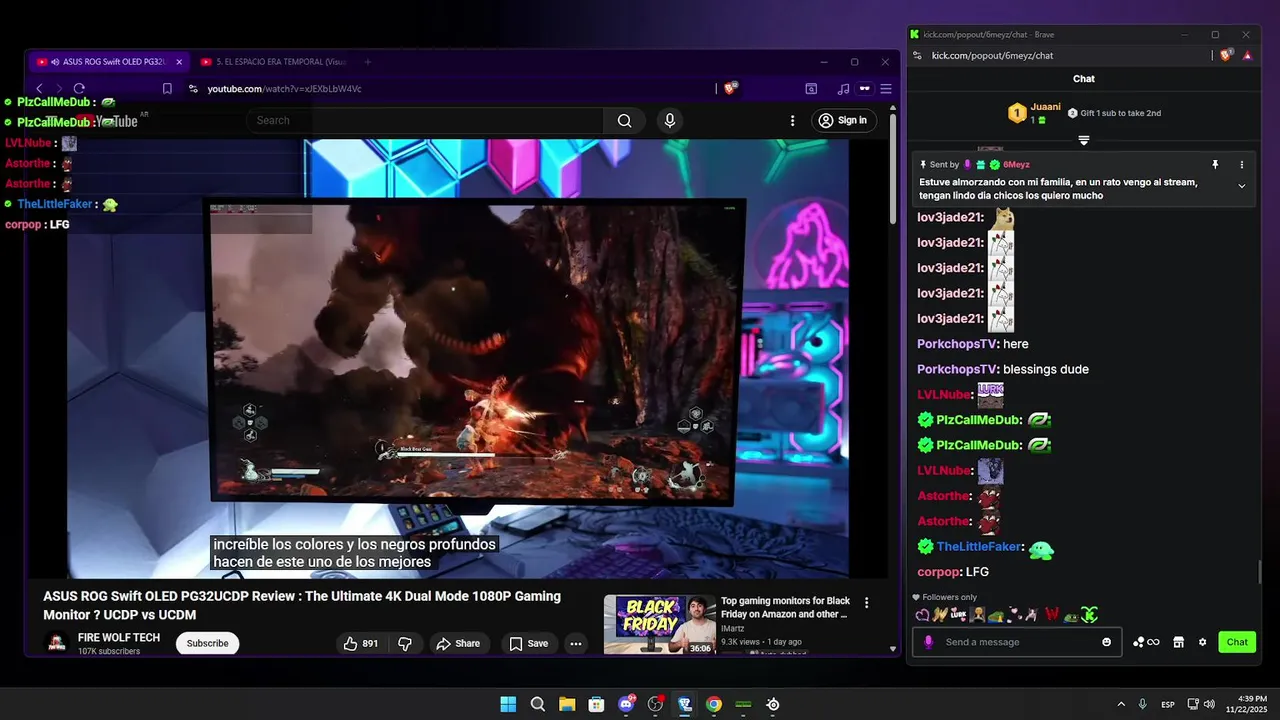
Task: Click the green Chat send button
Action: pos(1237,642)
